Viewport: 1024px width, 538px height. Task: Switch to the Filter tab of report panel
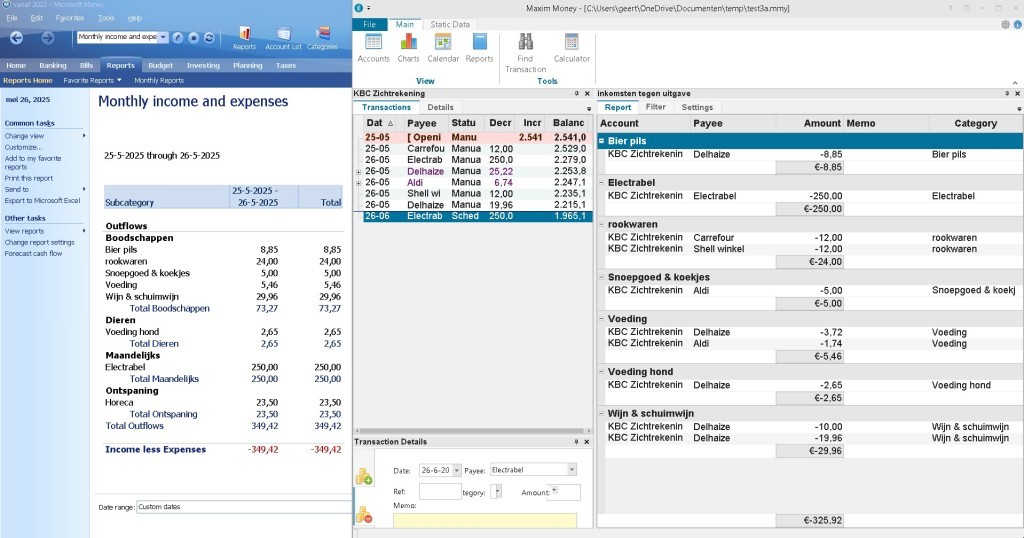tap(656, 107)
